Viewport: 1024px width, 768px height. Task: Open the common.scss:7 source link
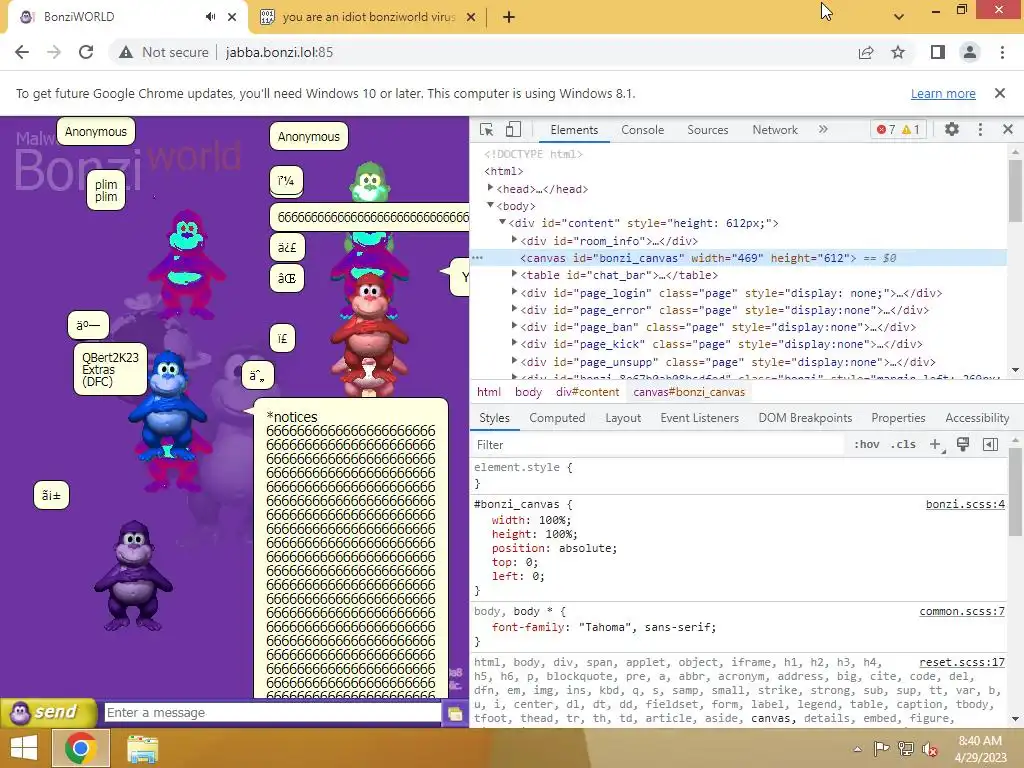click(962, 611)
